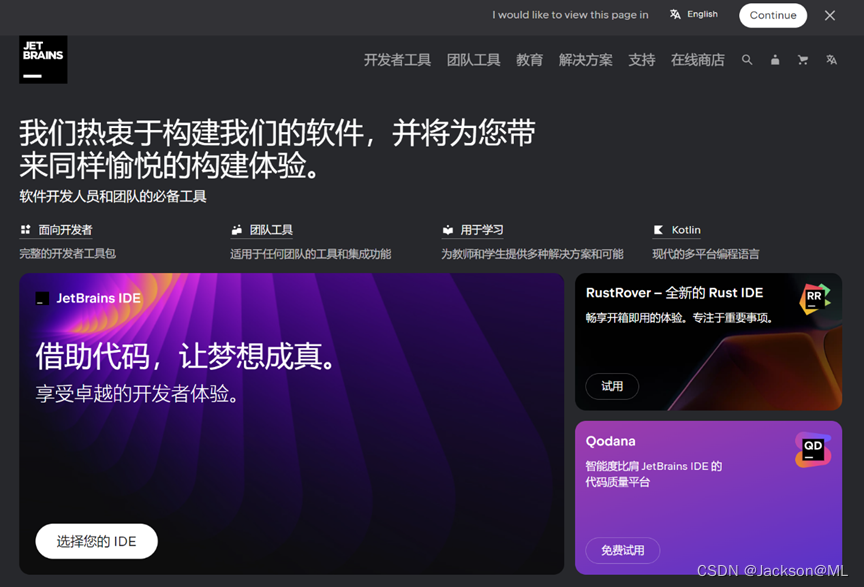
Task: Click the RustRover RR product icon
Action: click(x=815, y=299)
